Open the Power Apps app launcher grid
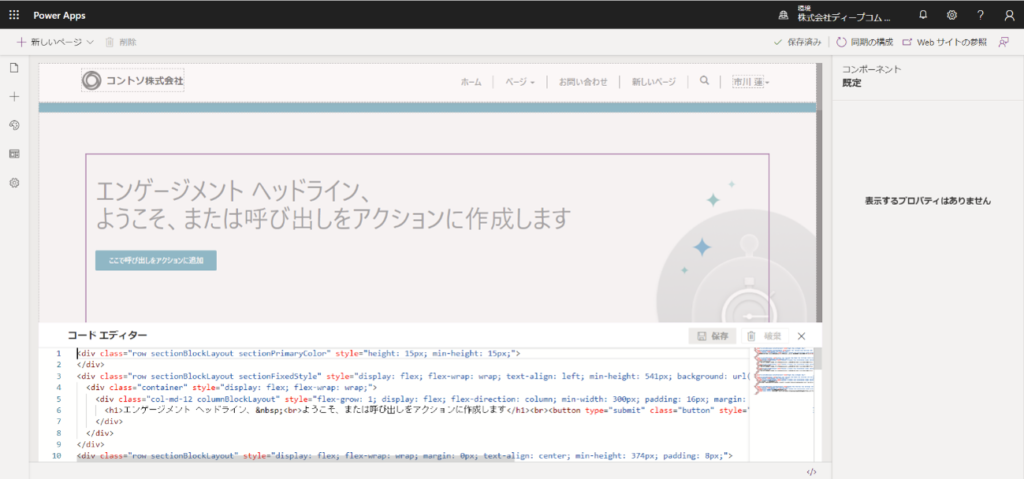 pyautogui.click(x=14, y=14)
